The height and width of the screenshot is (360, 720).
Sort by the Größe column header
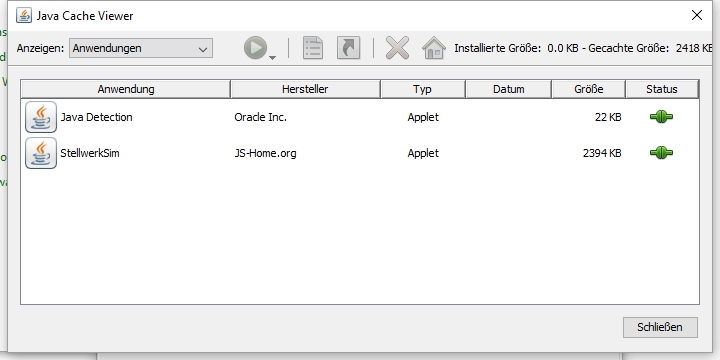coord(589,89)
